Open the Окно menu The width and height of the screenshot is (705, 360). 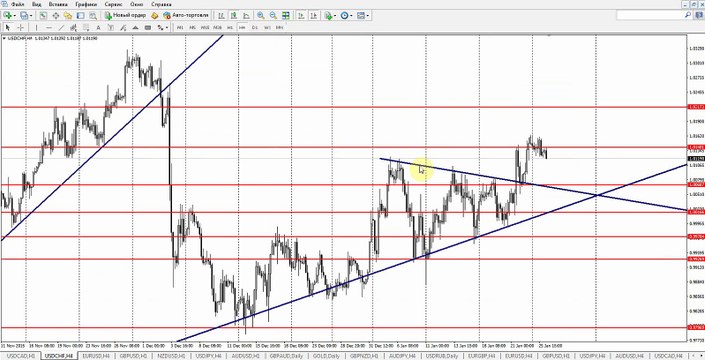point(137,4)
